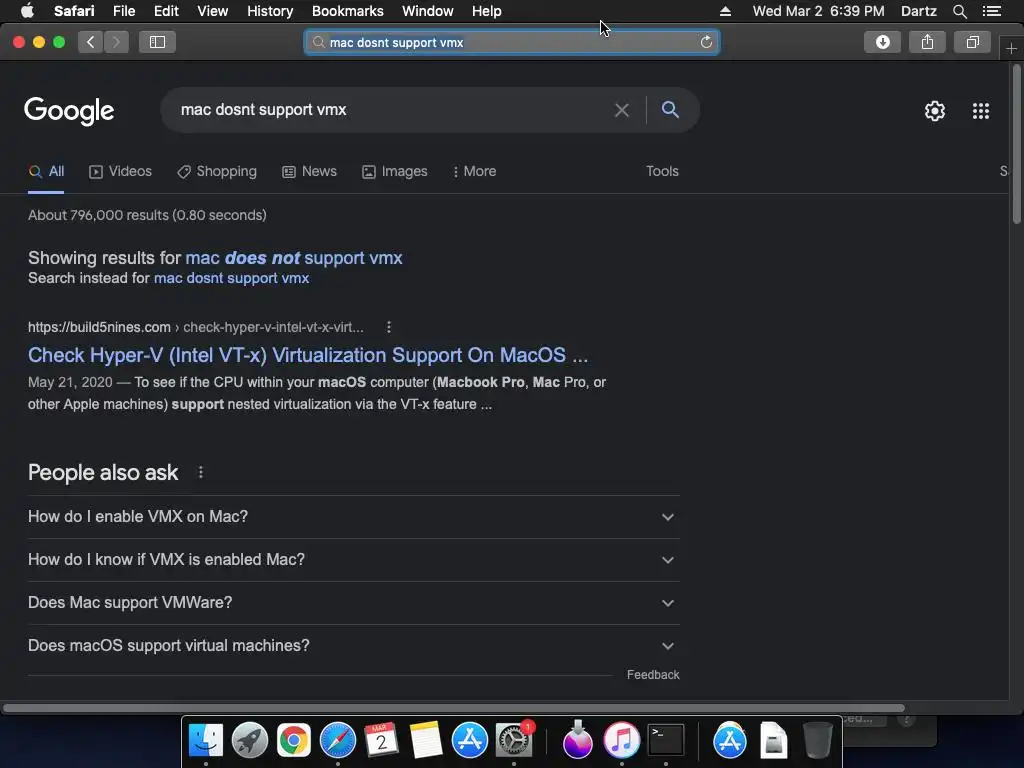
Task: Switch to the Images tab
Action: click(394, 171)
